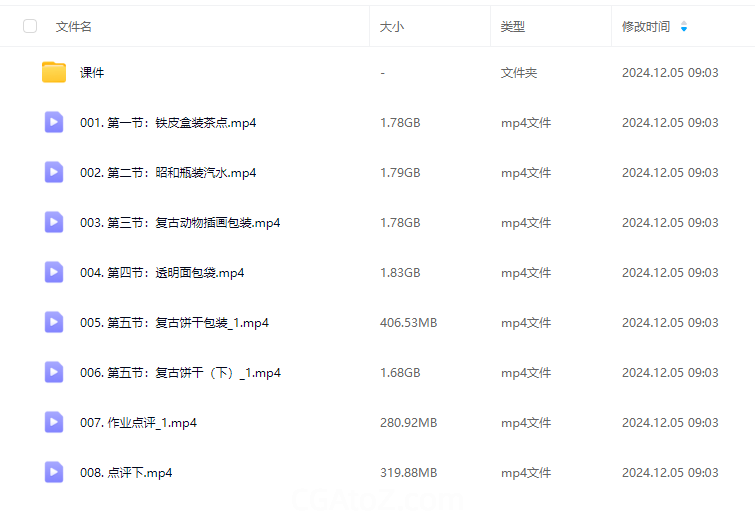Open file 004. 第四节：透明面包袋.mp4
The width and height of the screenshot is (755, 530).
(x=162, y=273)
